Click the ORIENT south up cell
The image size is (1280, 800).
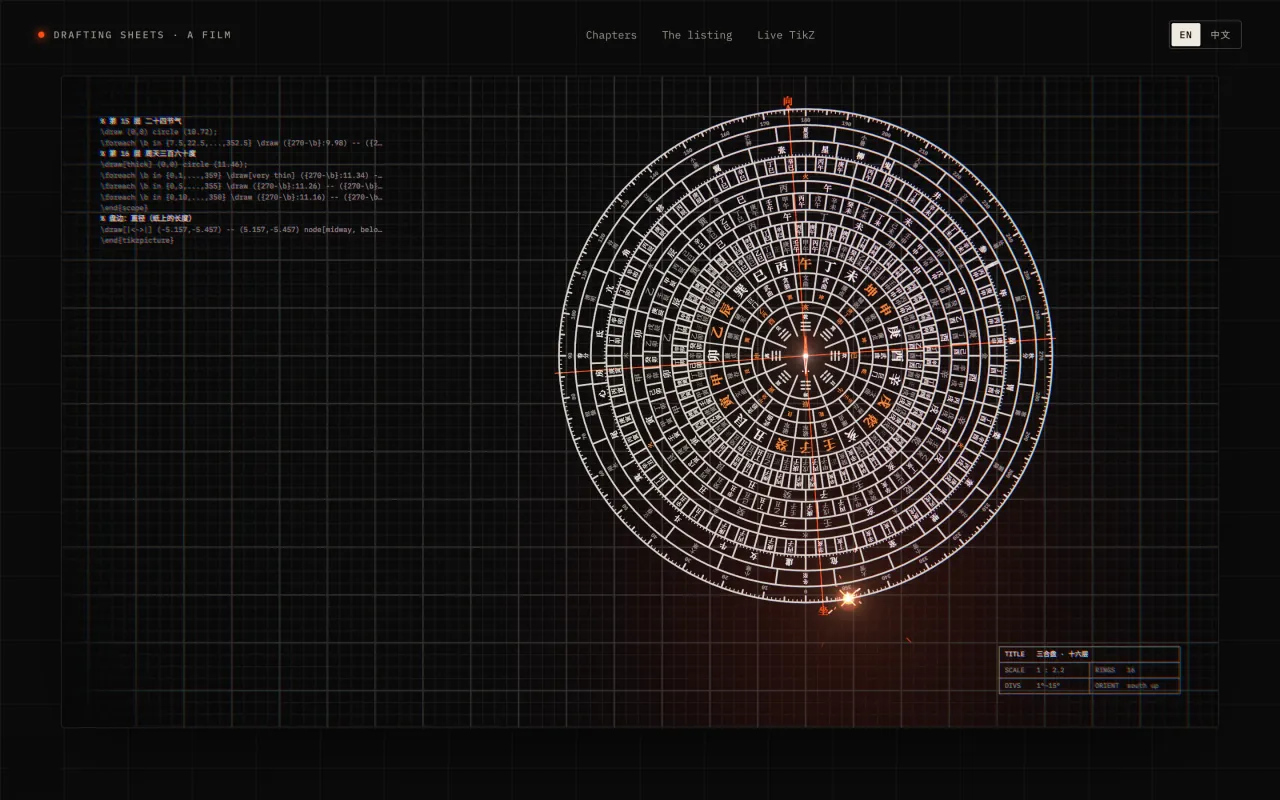tap(1135, 686)
